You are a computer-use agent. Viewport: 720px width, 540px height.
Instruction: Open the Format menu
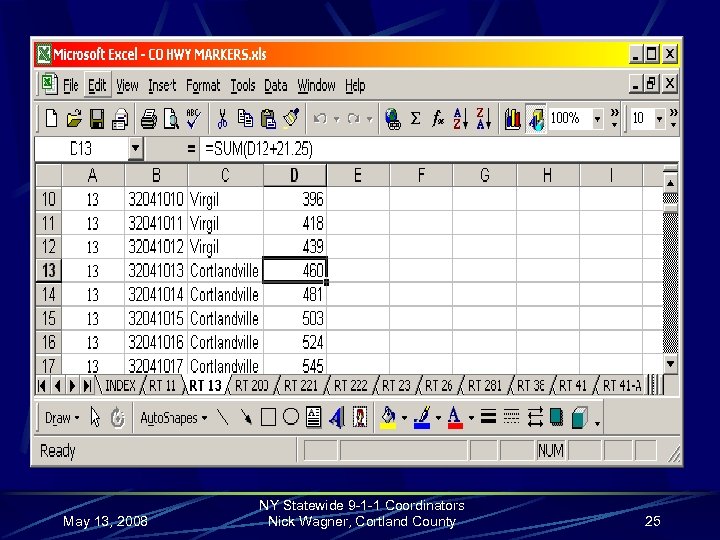[x=203, y=85]
